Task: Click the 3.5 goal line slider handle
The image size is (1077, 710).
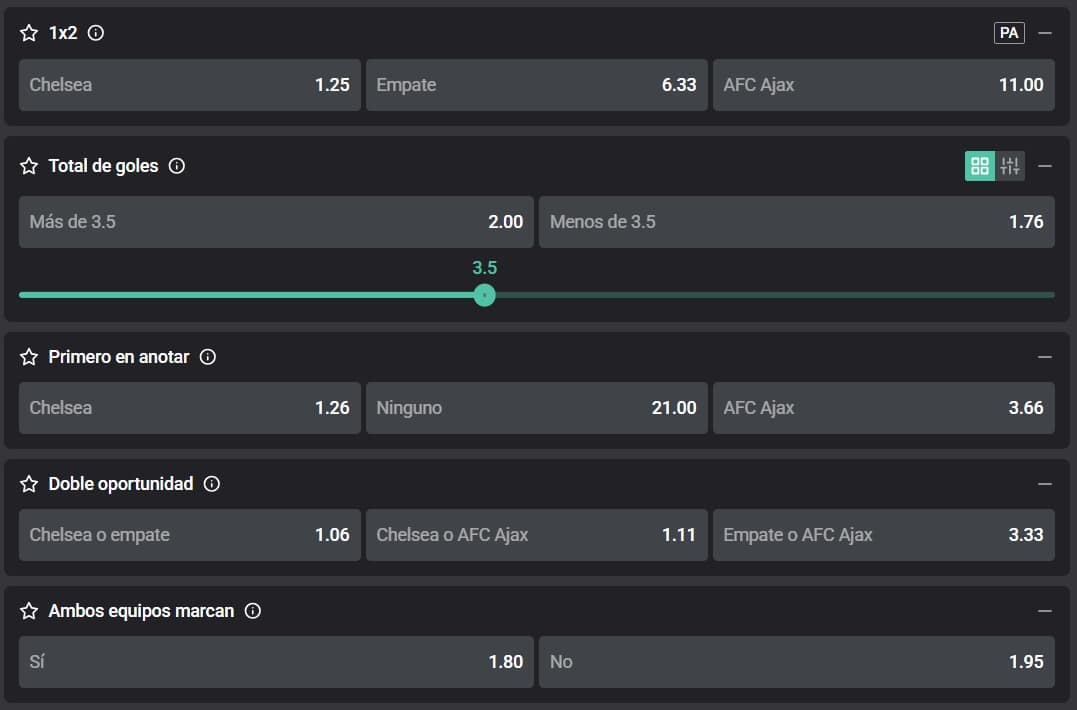Action: pyautogui.click(x=485, y=295)
